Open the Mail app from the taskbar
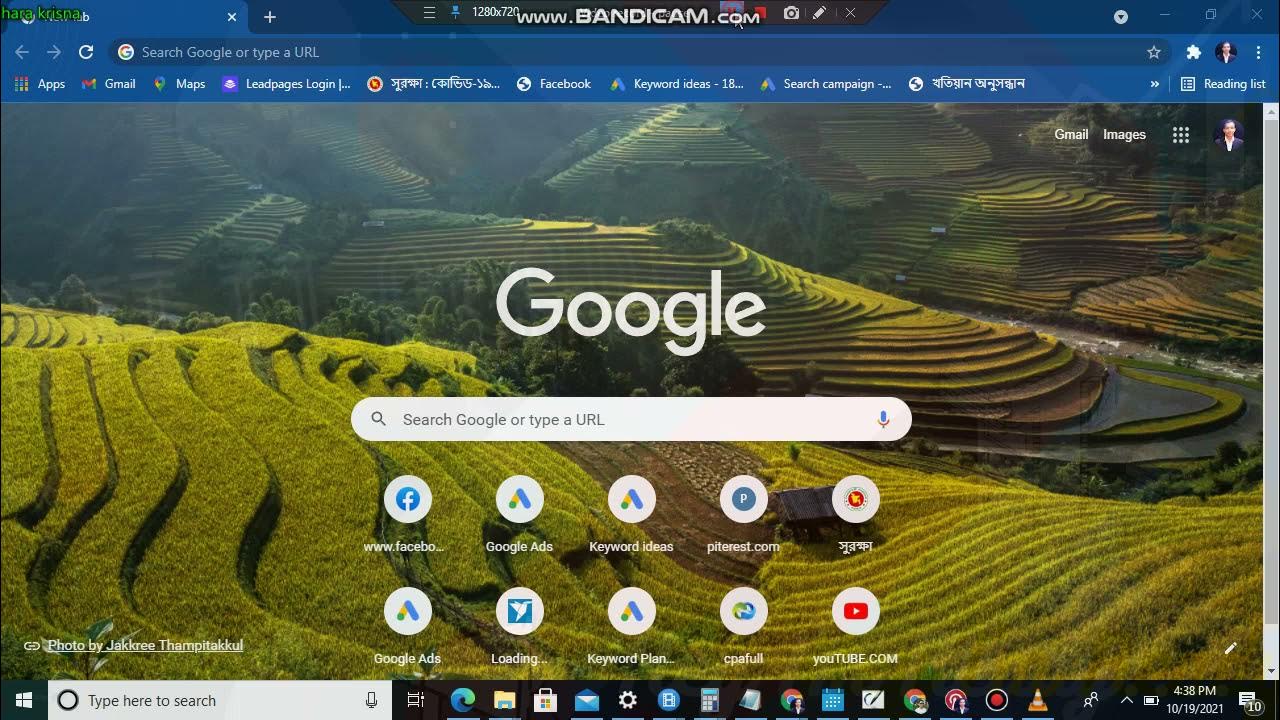 pos(587,701)
